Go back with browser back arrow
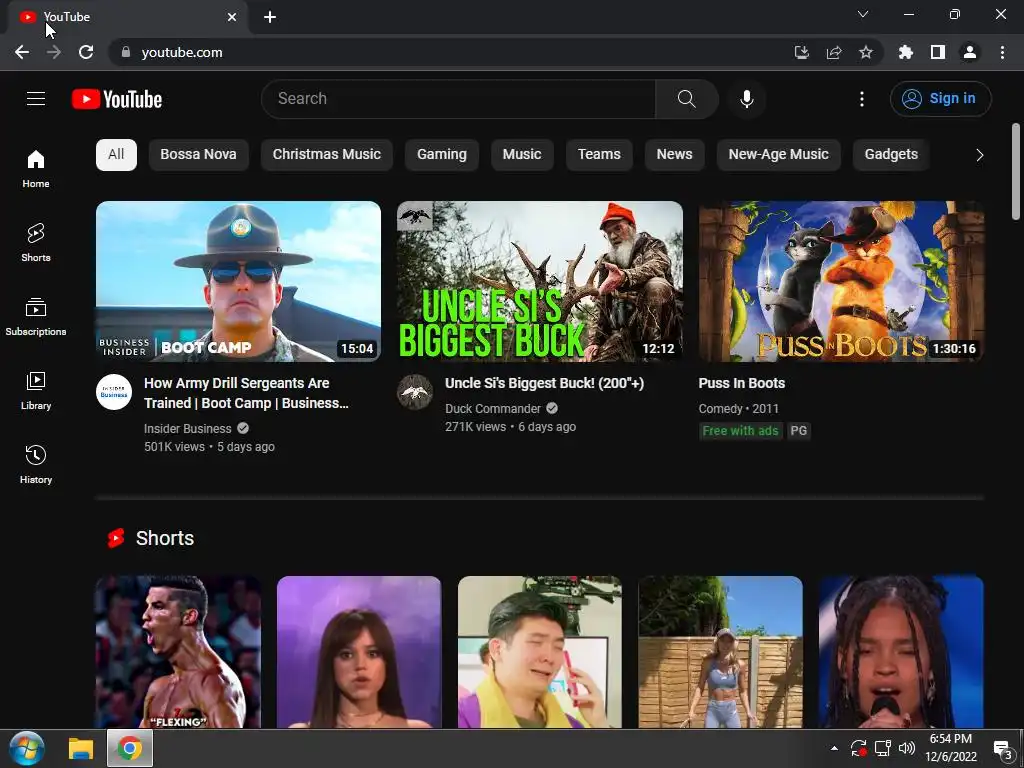Image resolution: width=1024 pixels, height=768 pixels. (x=22, y=52)
